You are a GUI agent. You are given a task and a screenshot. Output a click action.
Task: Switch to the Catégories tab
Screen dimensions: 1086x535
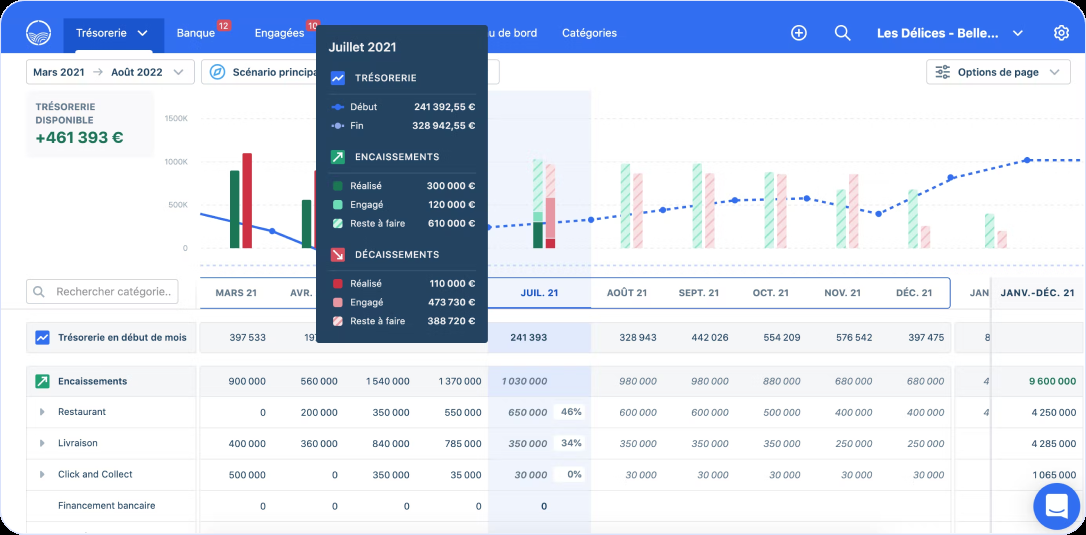point(589,33)
